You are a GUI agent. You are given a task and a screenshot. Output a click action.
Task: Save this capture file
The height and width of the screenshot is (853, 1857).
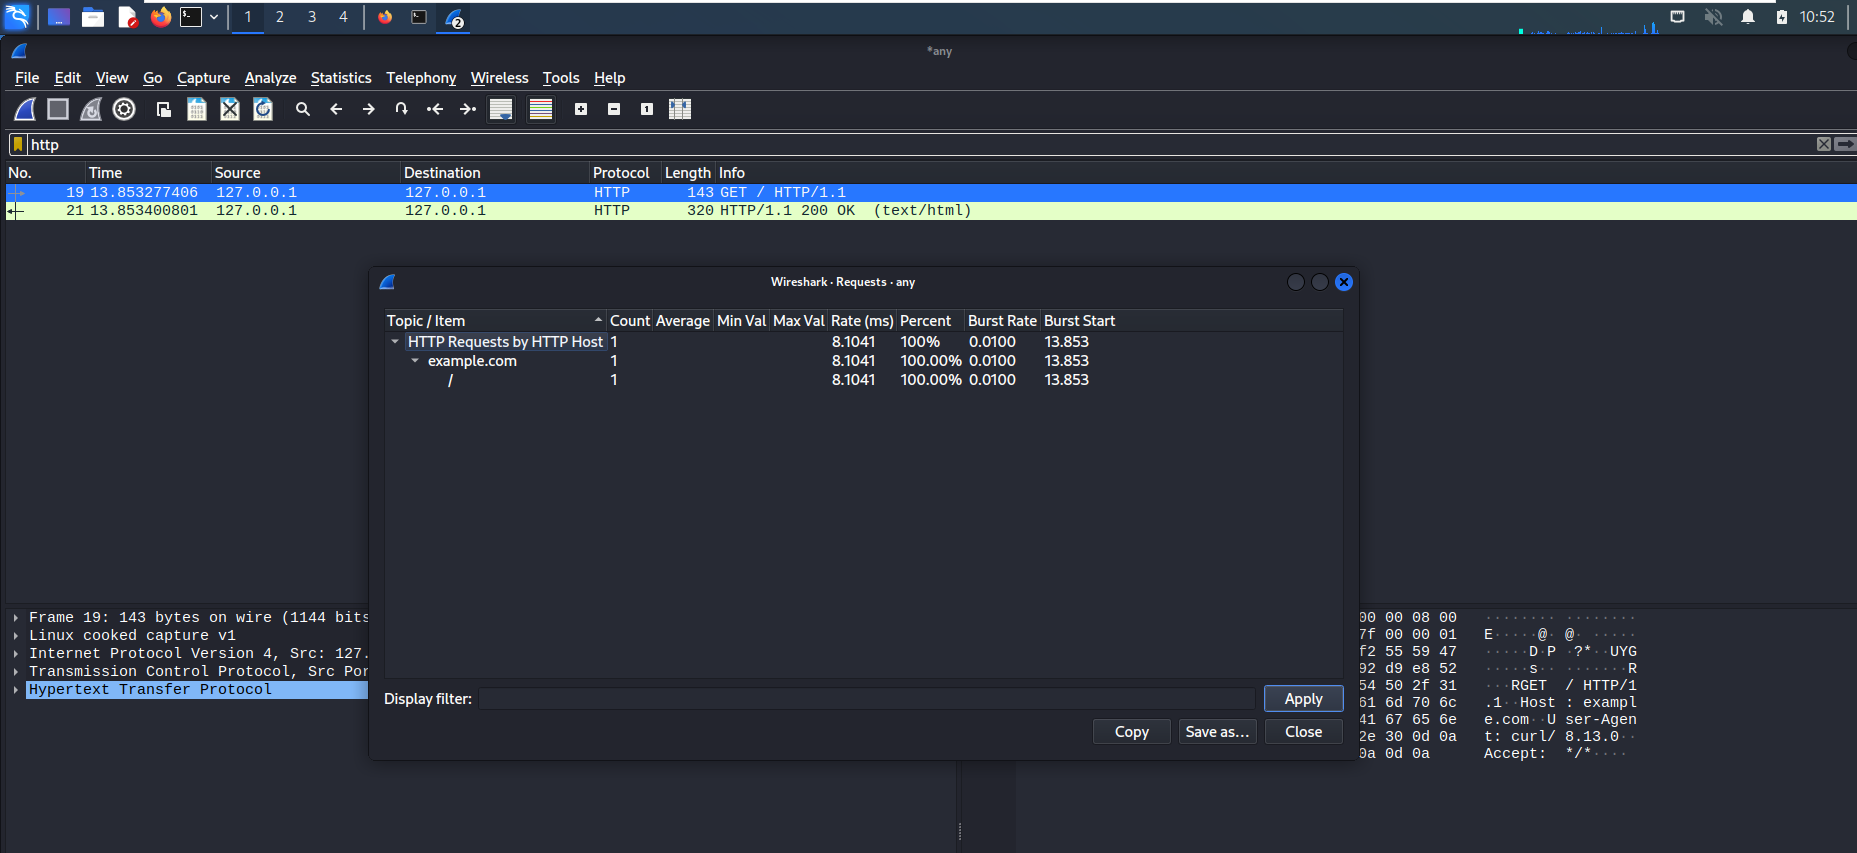(197, 109)
